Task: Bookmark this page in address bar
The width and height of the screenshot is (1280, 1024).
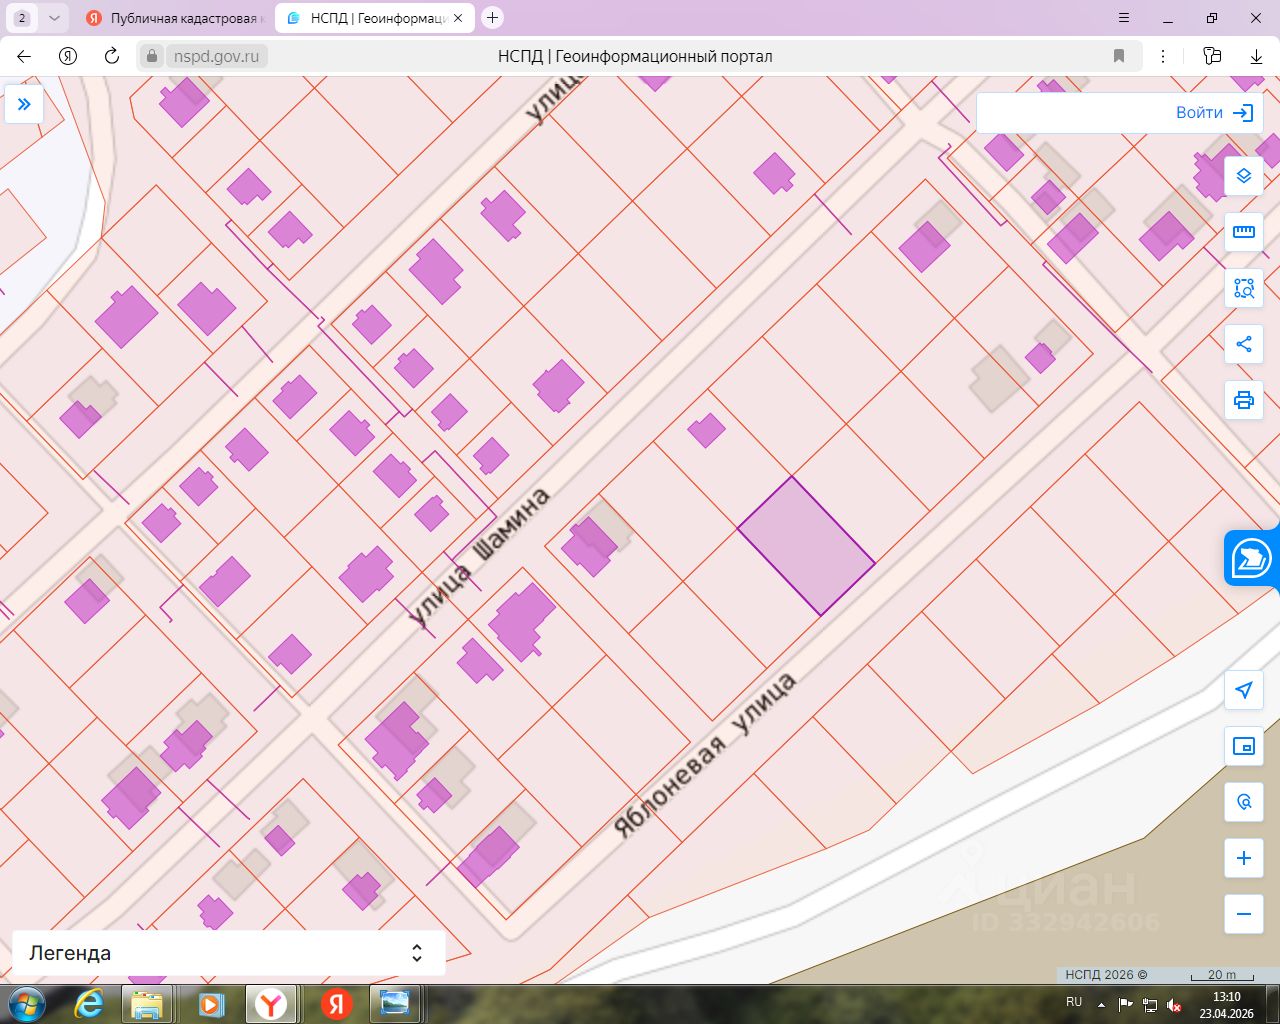Action: [x=1119, y=56]
